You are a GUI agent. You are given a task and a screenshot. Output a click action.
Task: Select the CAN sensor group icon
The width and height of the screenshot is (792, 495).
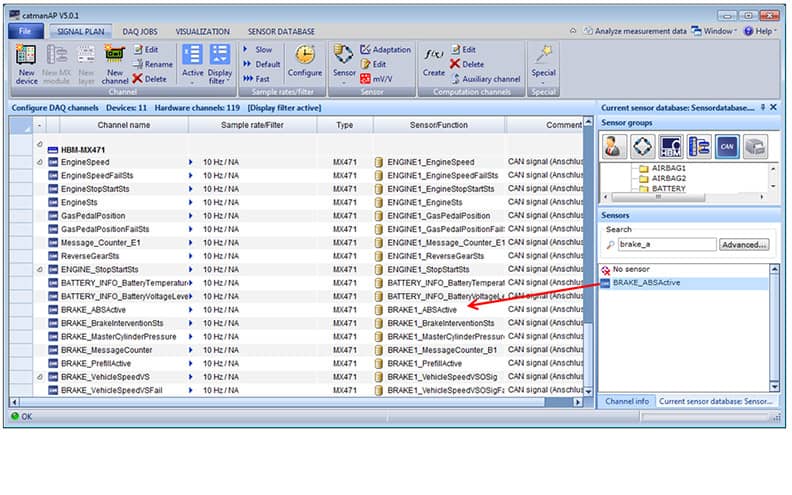(727, 147)
